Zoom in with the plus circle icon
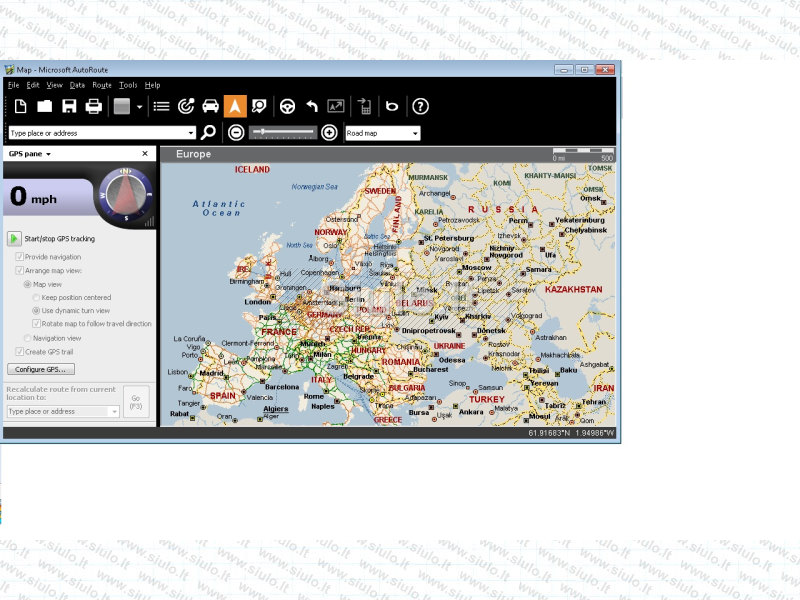The image size is (800, 600). pos(329,133)
